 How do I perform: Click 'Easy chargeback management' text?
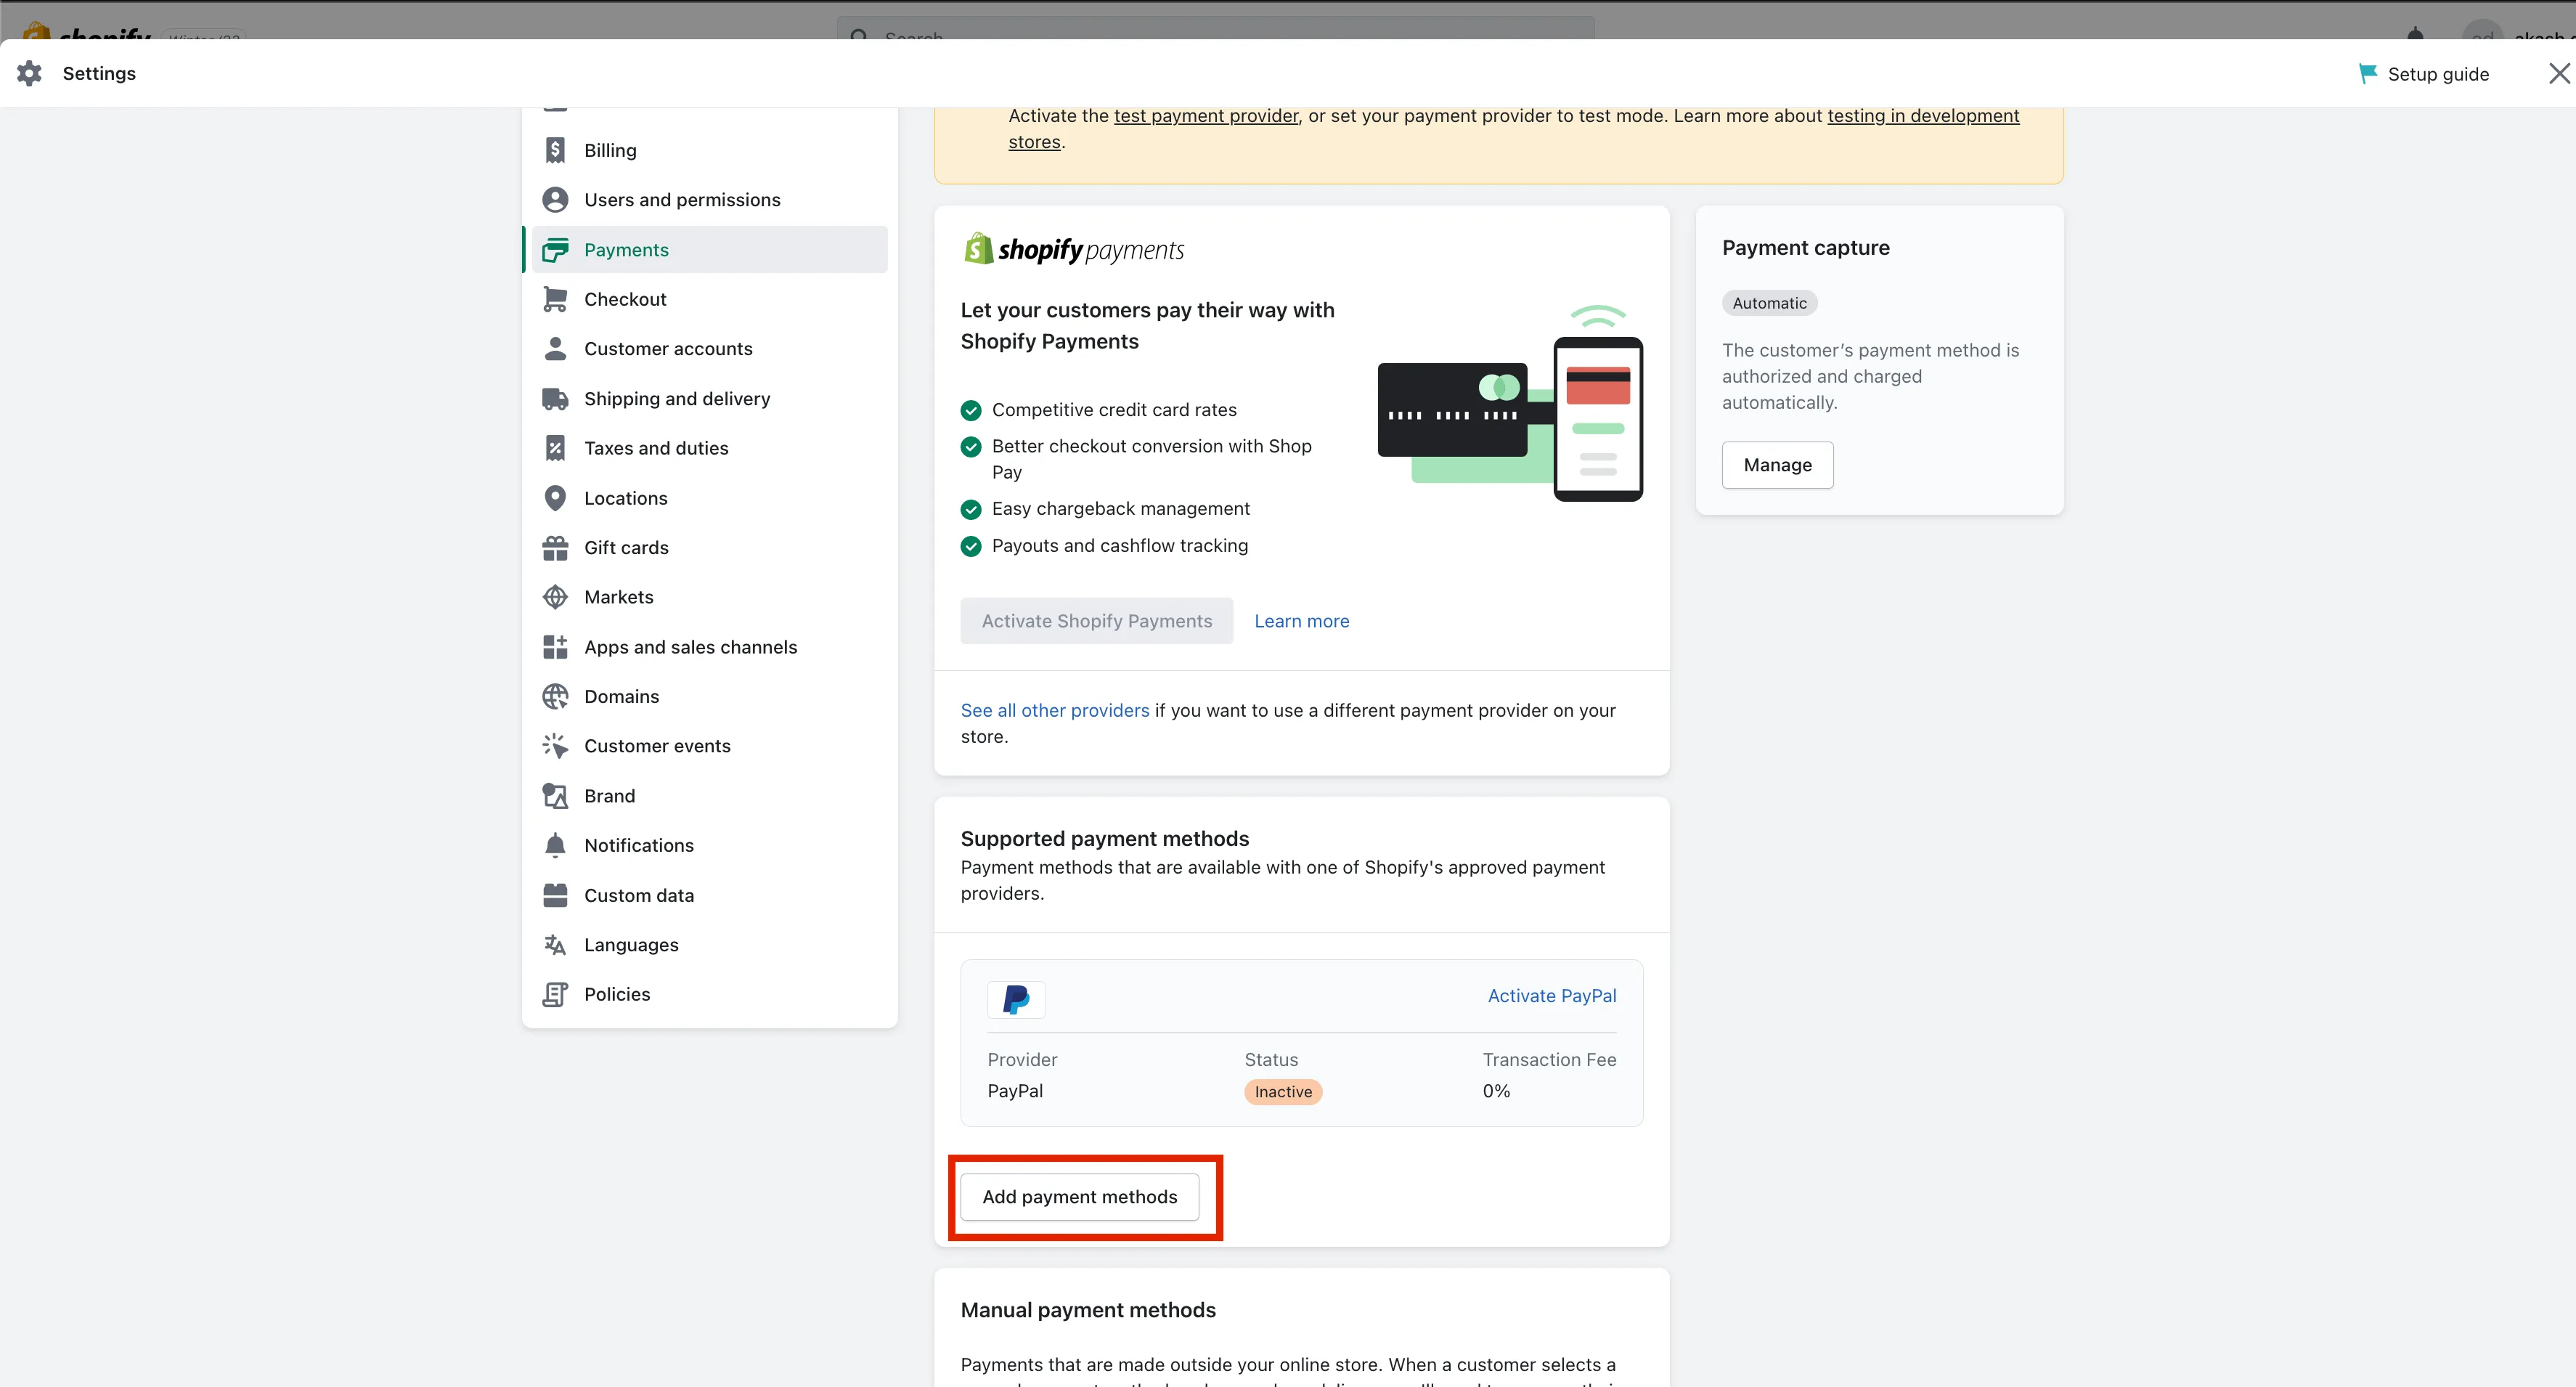point(1120,509)
